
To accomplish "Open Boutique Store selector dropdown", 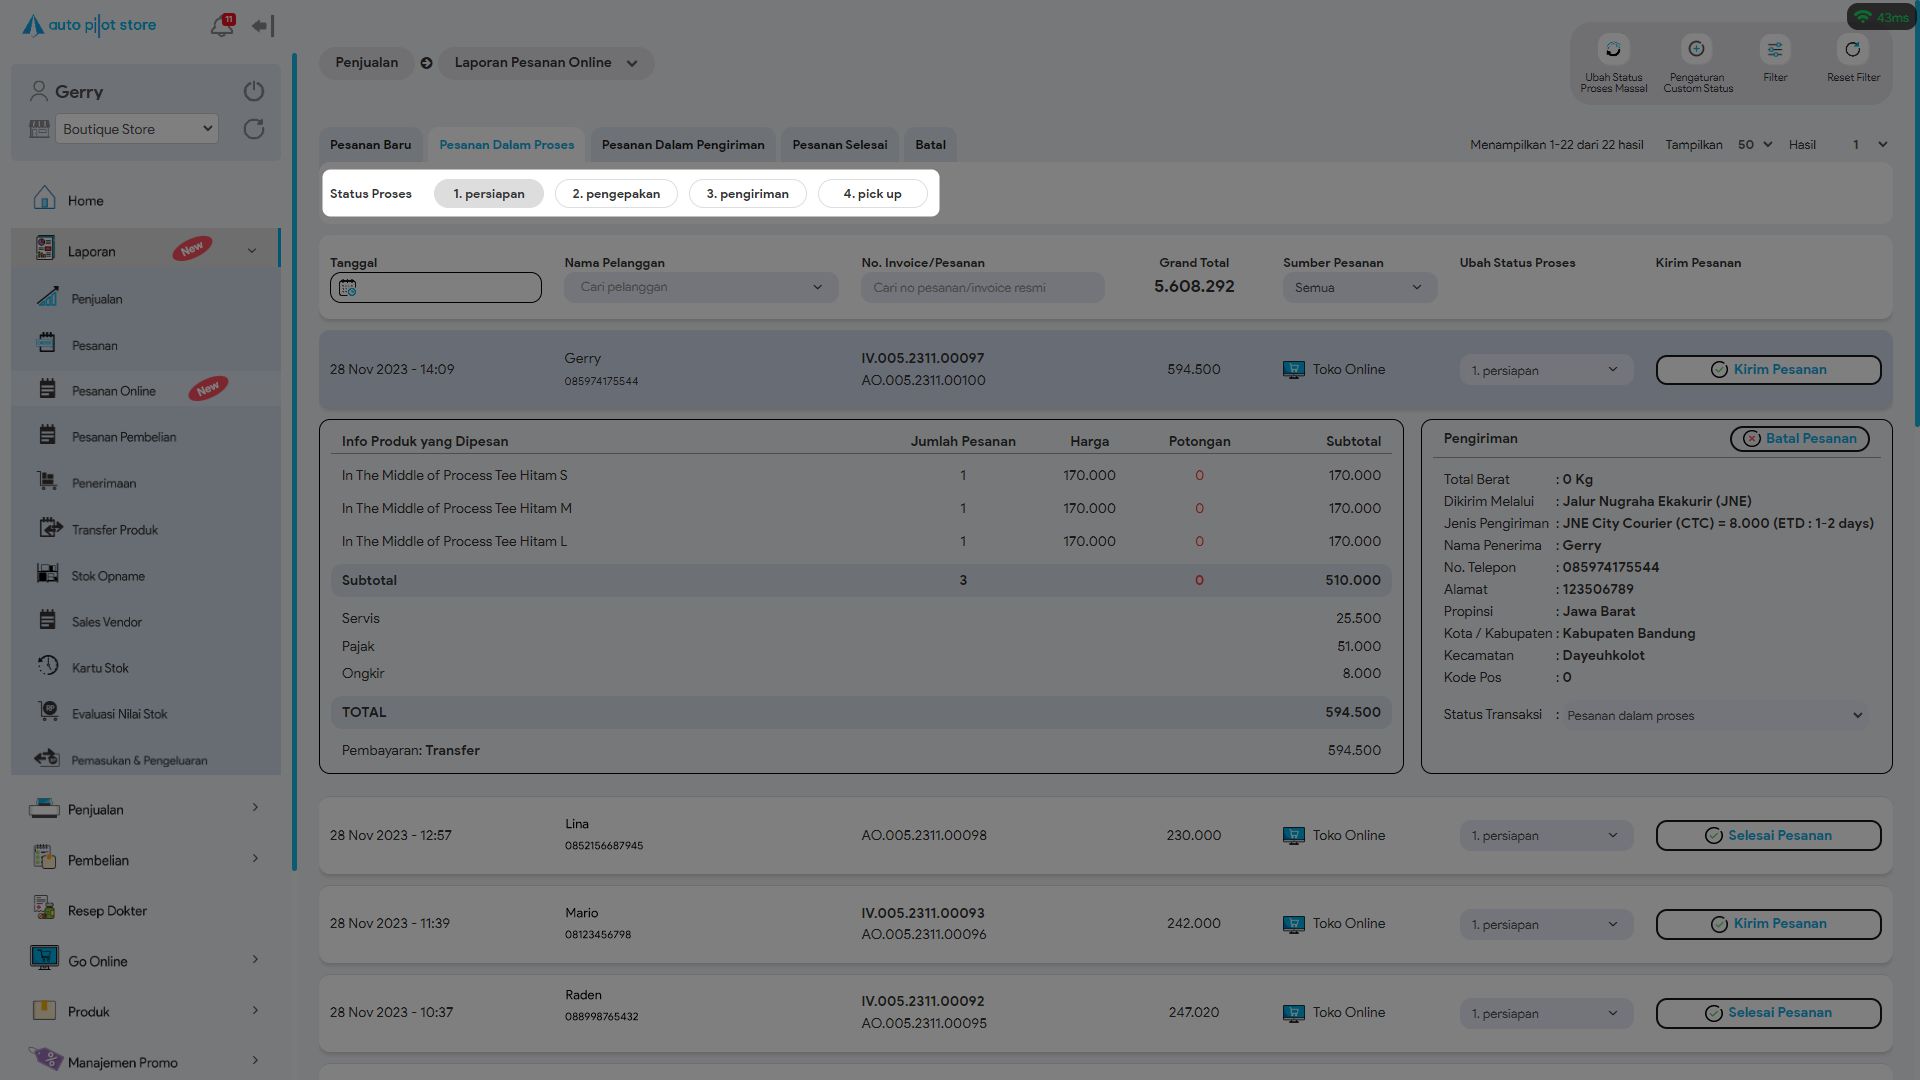I will (x=137, y=129).
